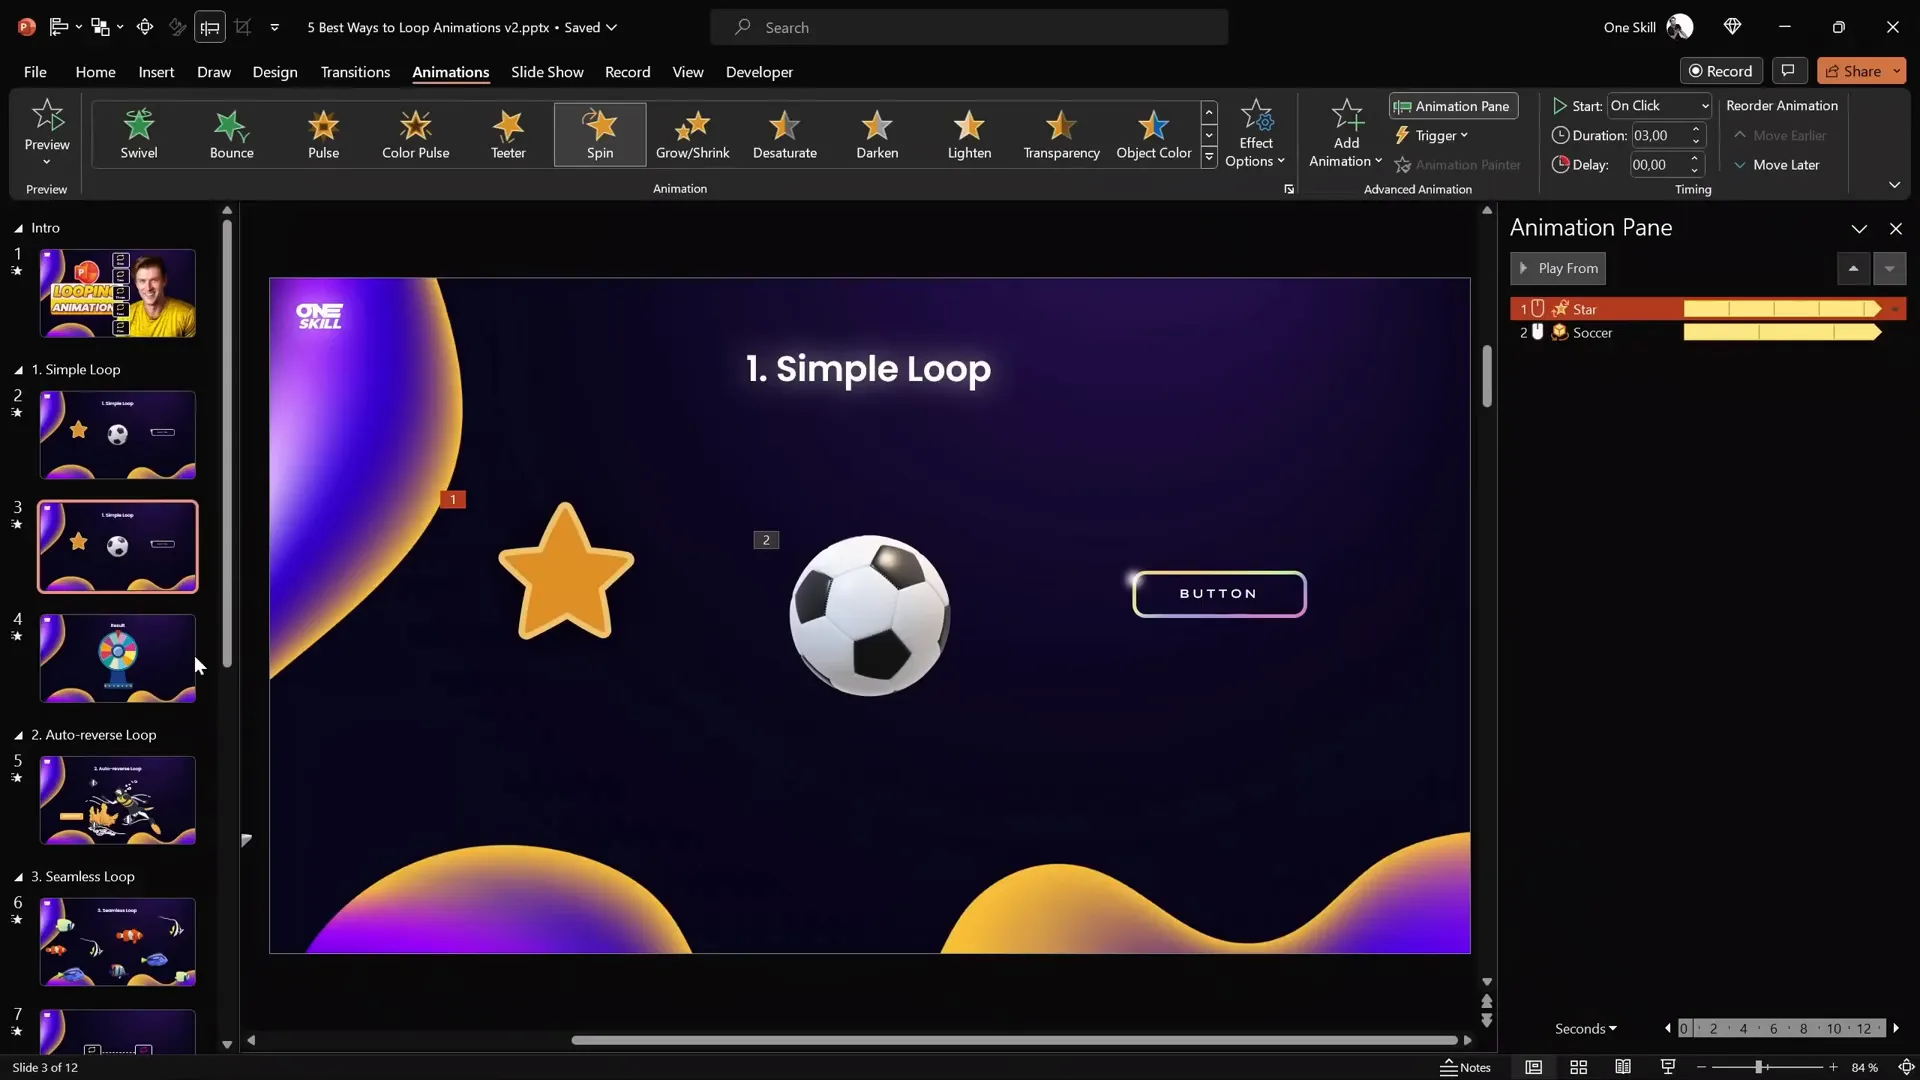Start Slide Show from status bar
Screen dimensions: 1920x1080
point(1667,1068)
